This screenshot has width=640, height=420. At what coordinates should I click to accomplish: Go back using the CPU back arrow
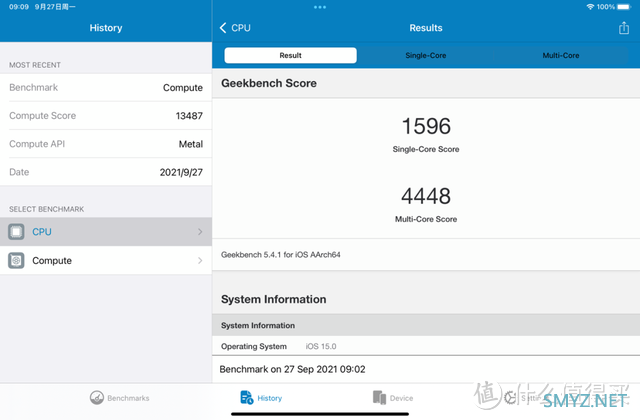click(223, 28)
